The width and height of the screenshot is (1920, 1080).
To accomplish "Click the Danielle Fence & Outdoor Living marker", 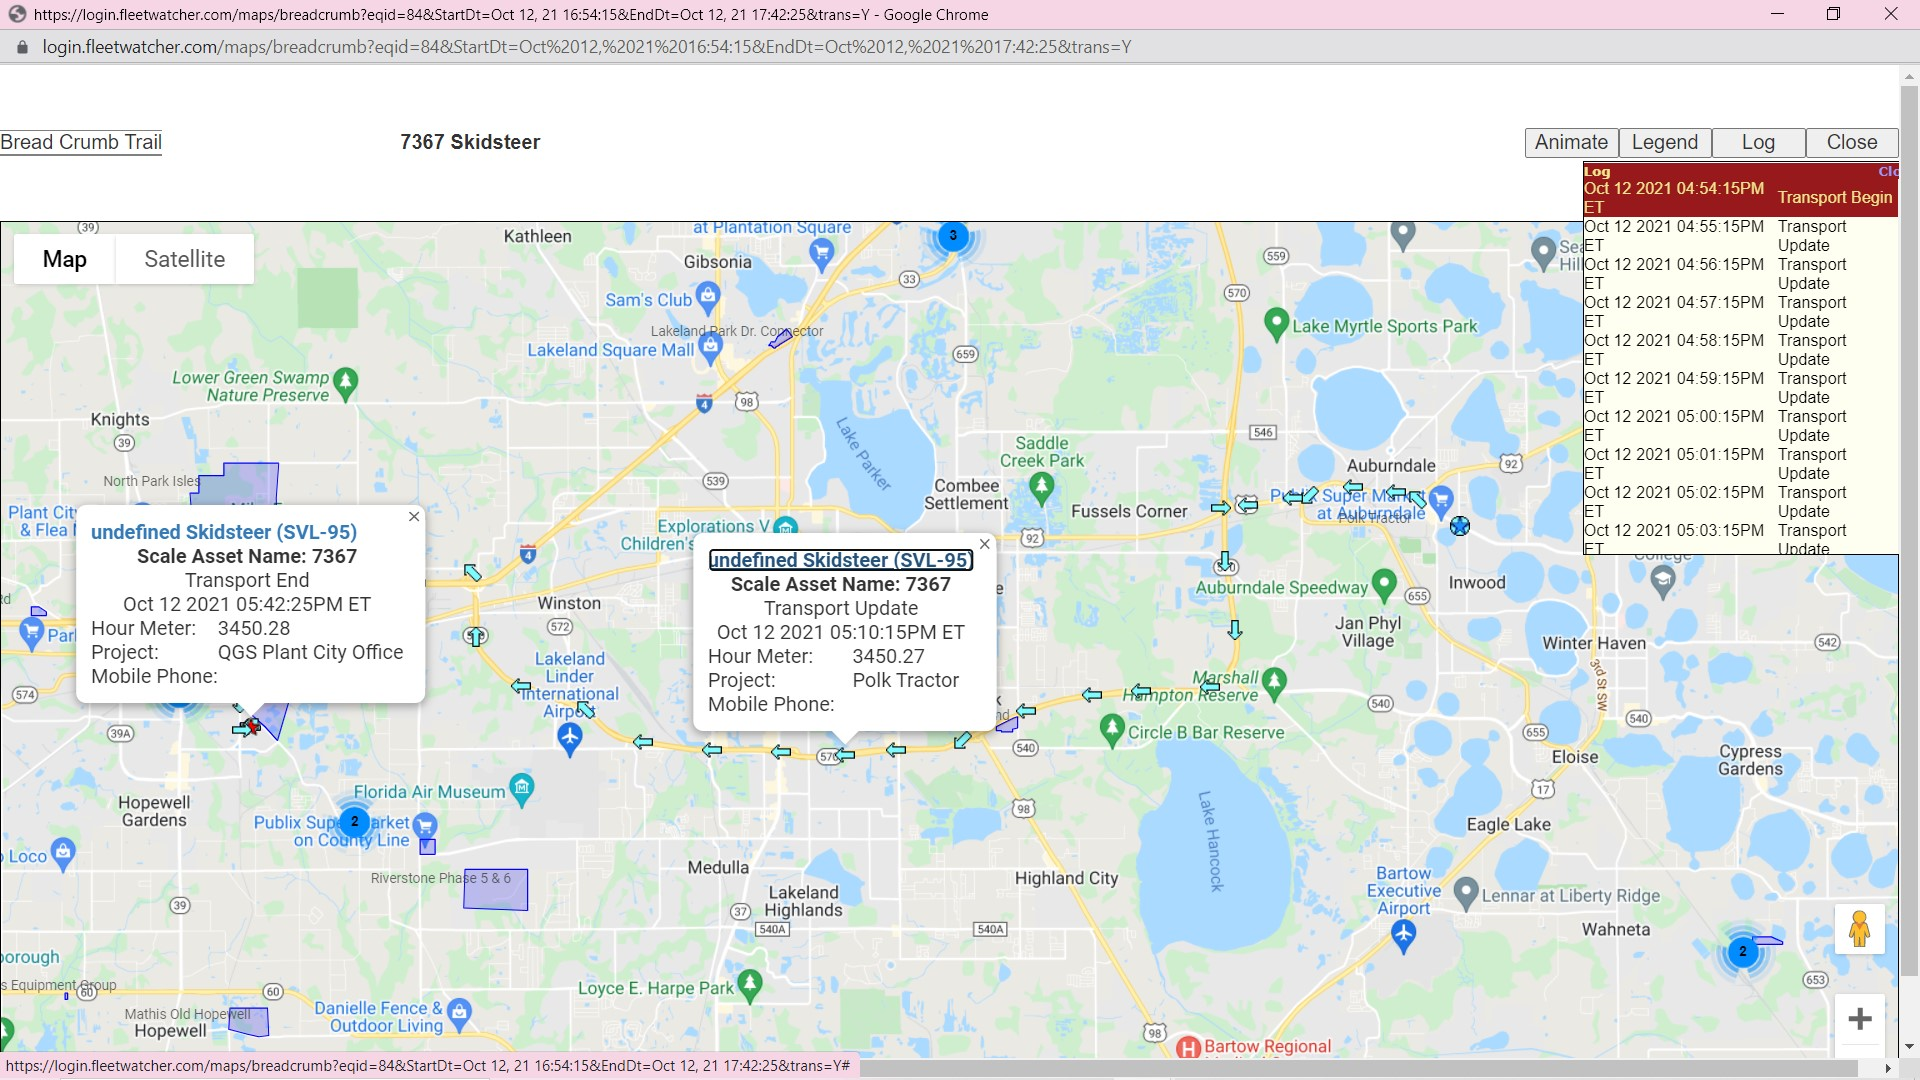I will 459,1014.
